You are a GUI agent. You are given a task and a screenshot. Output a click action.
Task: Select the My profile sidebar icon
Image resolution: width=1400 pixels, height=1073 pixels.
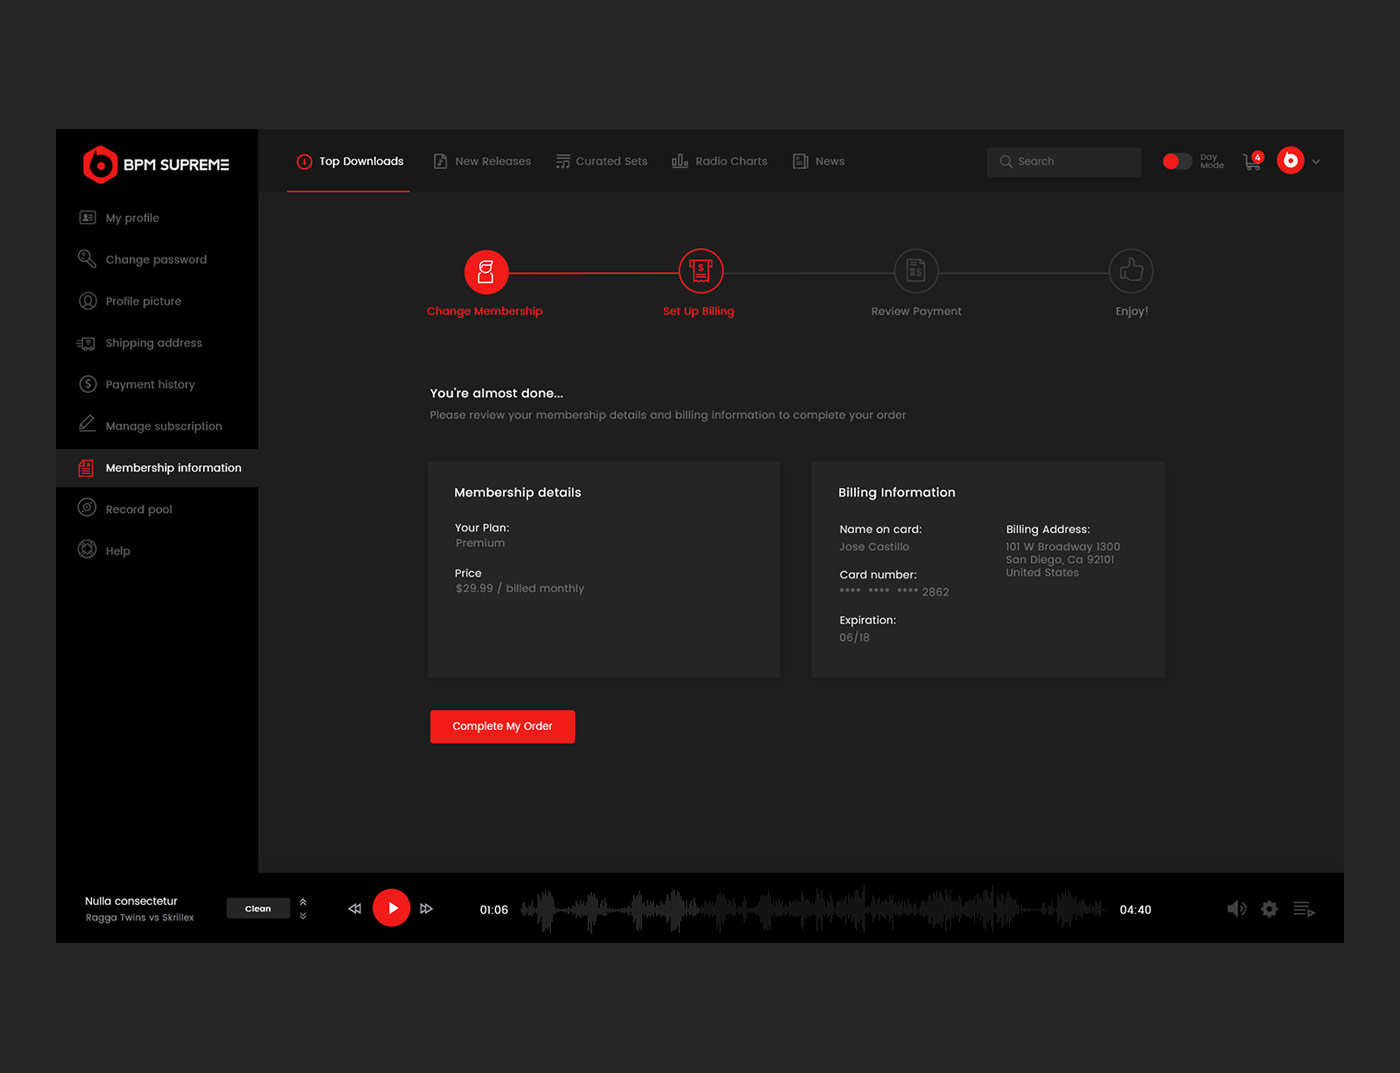pos(87,217)
